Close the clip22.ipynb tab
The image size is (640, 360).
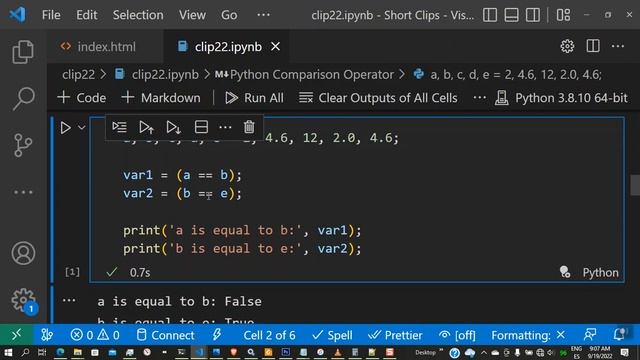point(276,47)
